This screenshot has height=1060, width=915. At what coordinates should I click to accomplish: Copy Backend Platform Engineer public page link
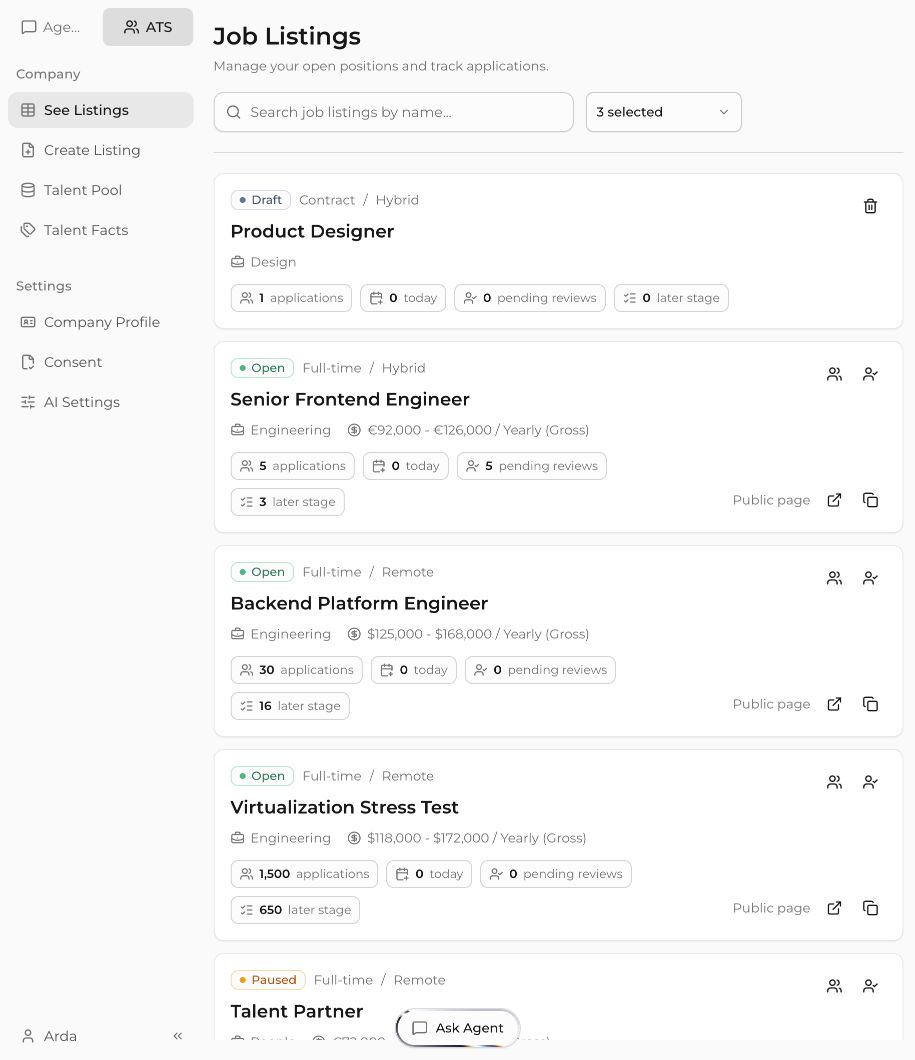(870, 704)
